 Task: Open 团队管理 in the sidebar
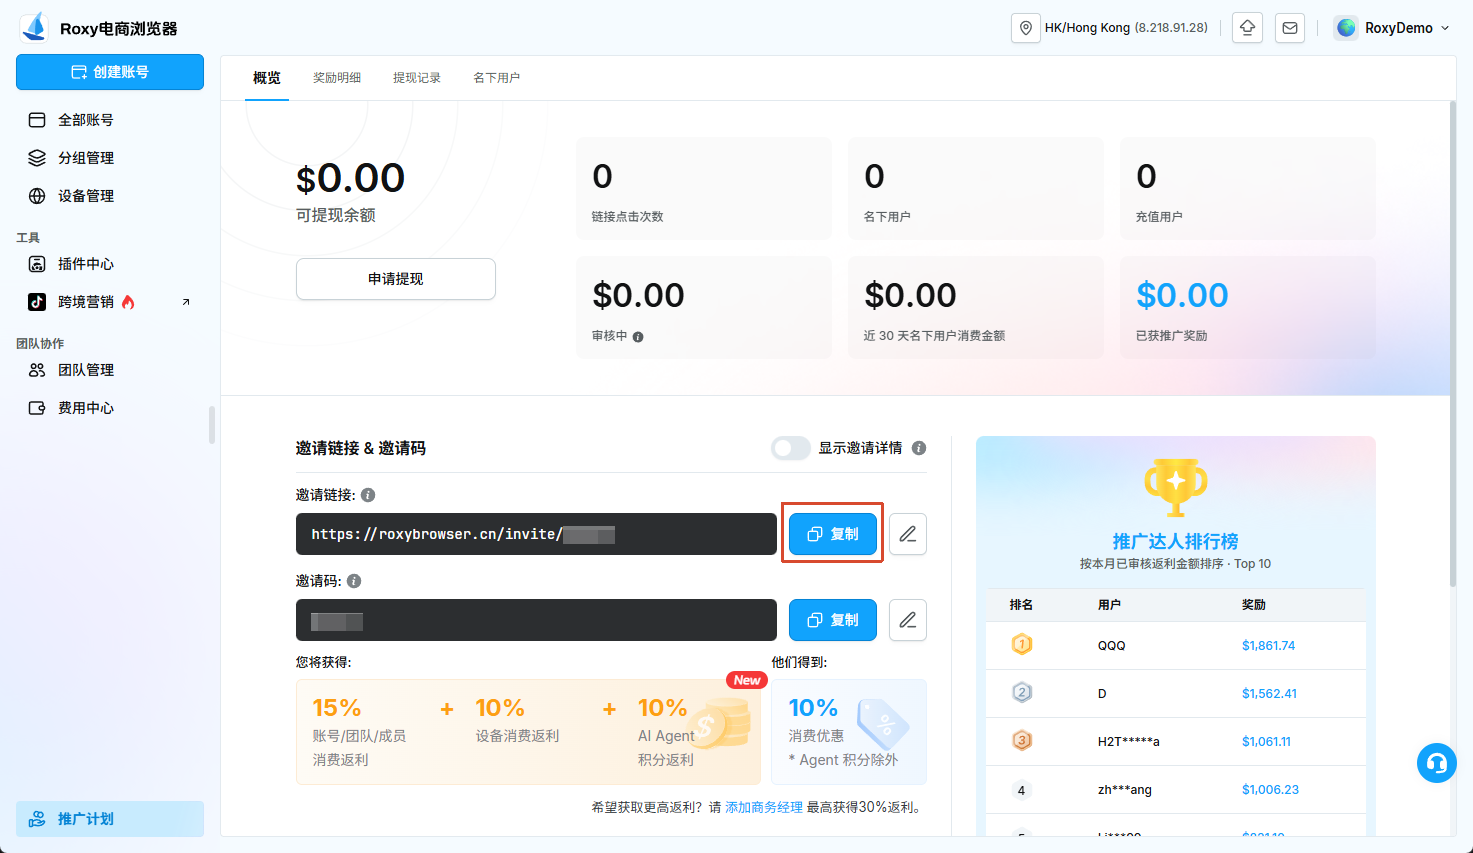tap(110, 370)
